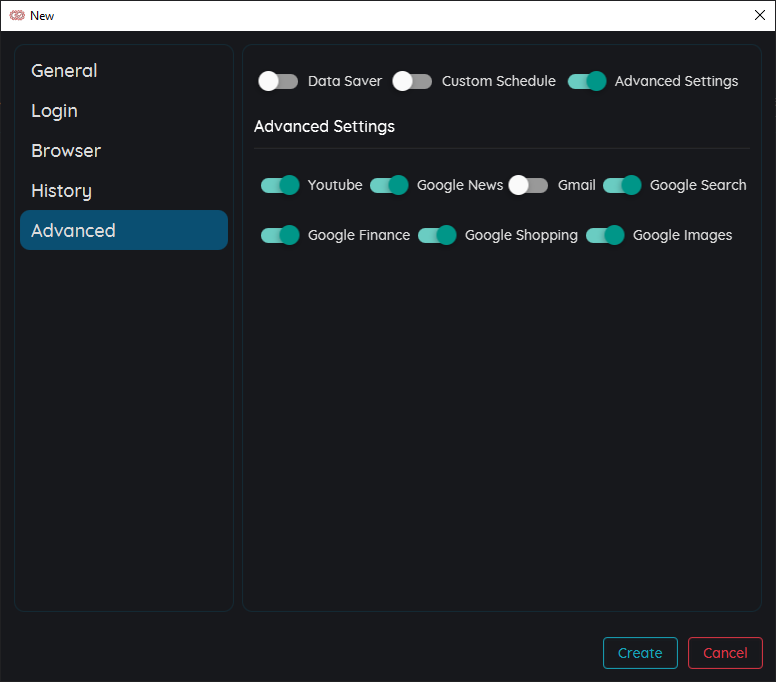776x682 pixels.
Task: Open the History section
Action: (x=124, y=191)
